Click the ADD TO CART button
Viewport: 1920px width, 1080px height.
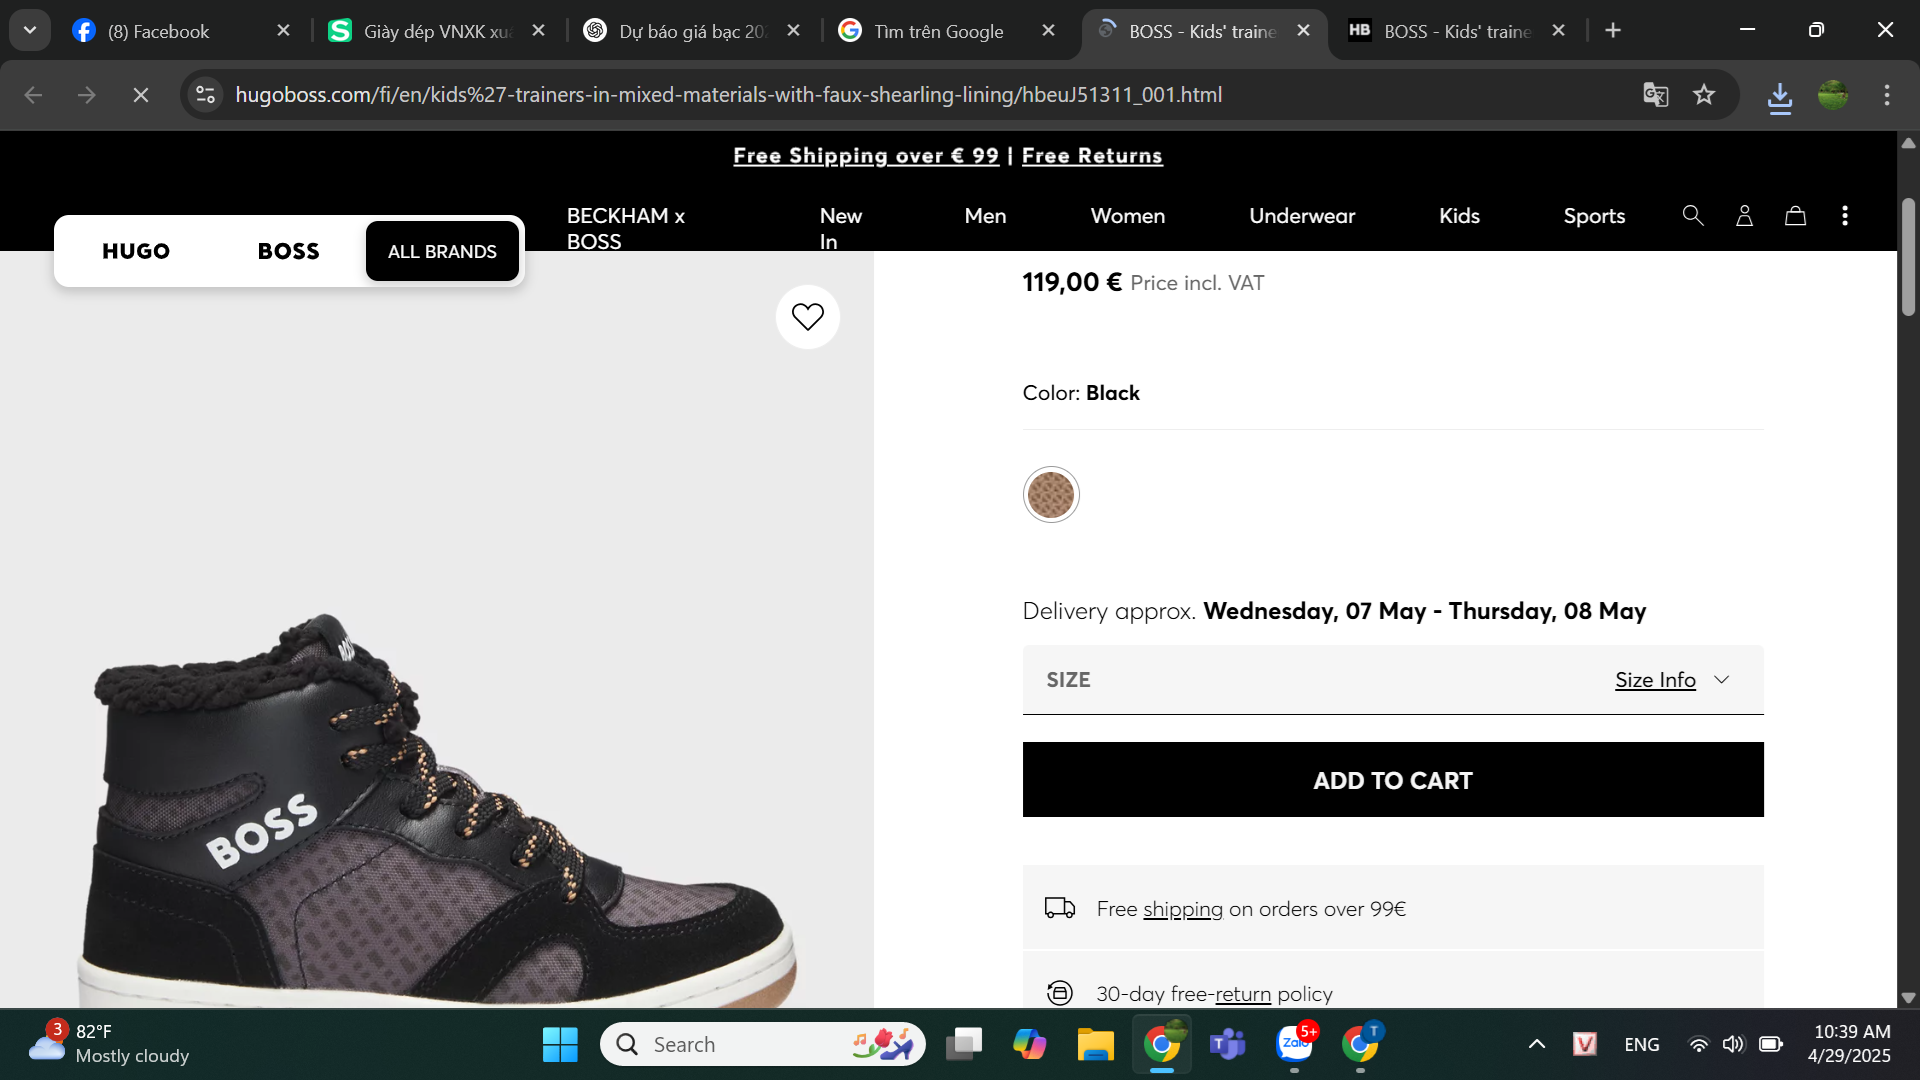[x=1392, y=780]
